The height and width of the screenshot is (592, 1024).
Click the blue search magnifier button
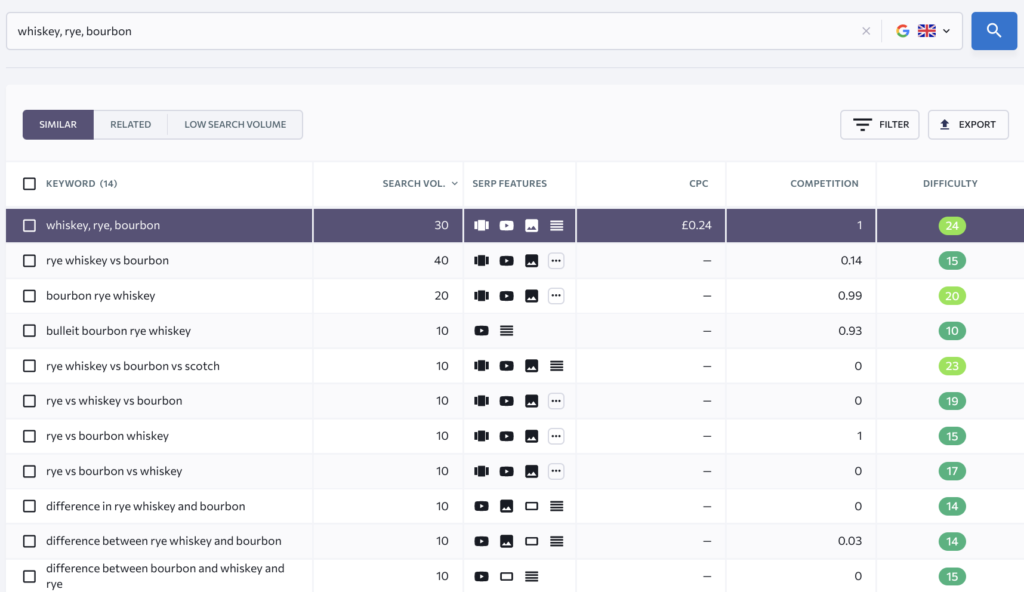click(x=993, y=31)
